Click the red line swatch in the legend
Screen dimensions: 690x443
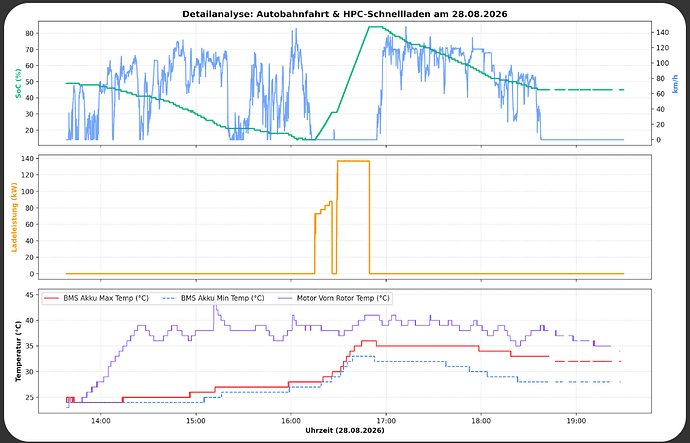(x=52, y=298)
